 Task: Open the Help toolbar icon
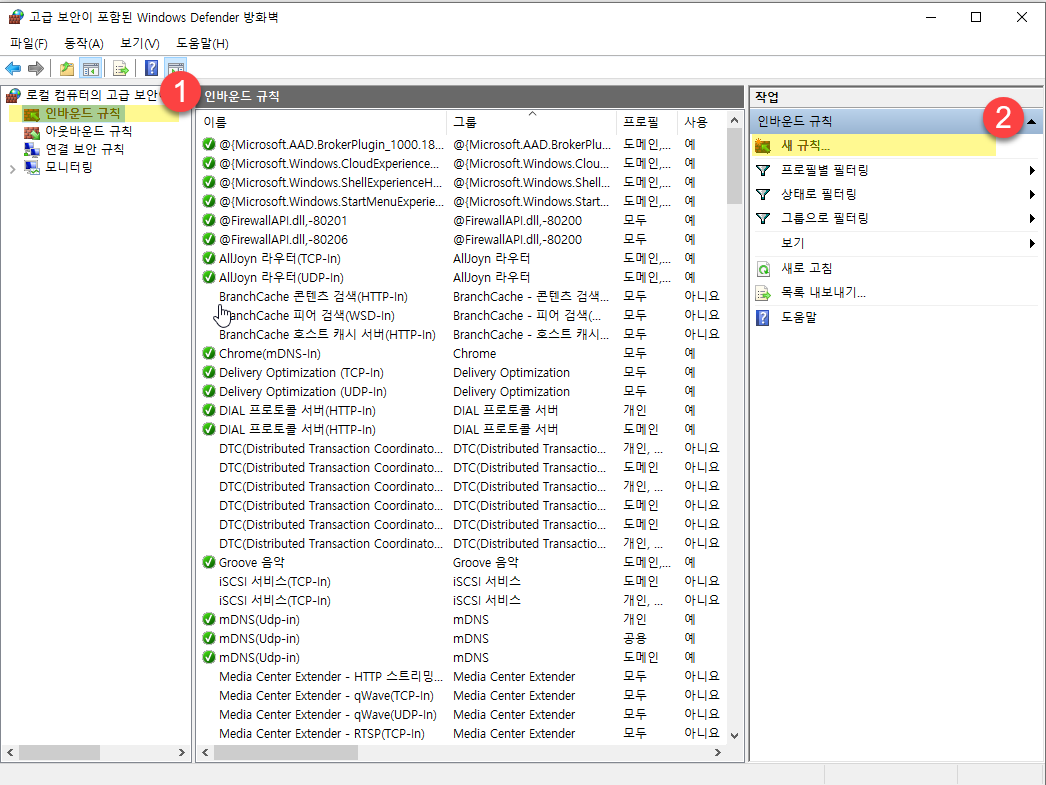tap(151, 68)
